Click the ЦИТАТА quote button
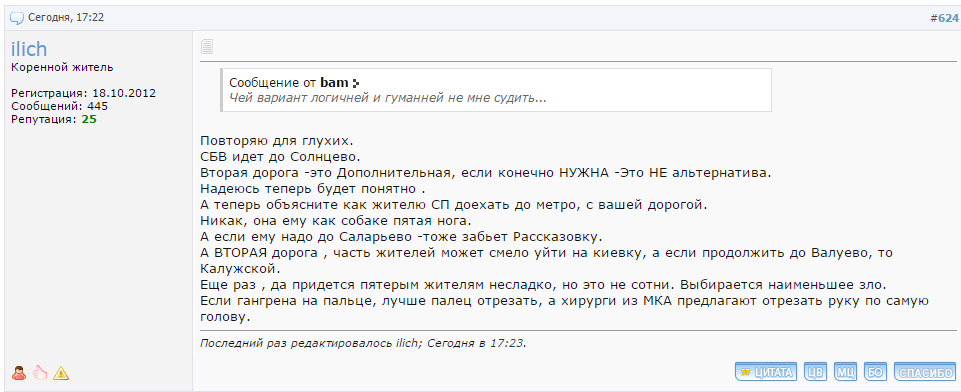The height and width of the screenshot is (392, 961). [765, 371]
